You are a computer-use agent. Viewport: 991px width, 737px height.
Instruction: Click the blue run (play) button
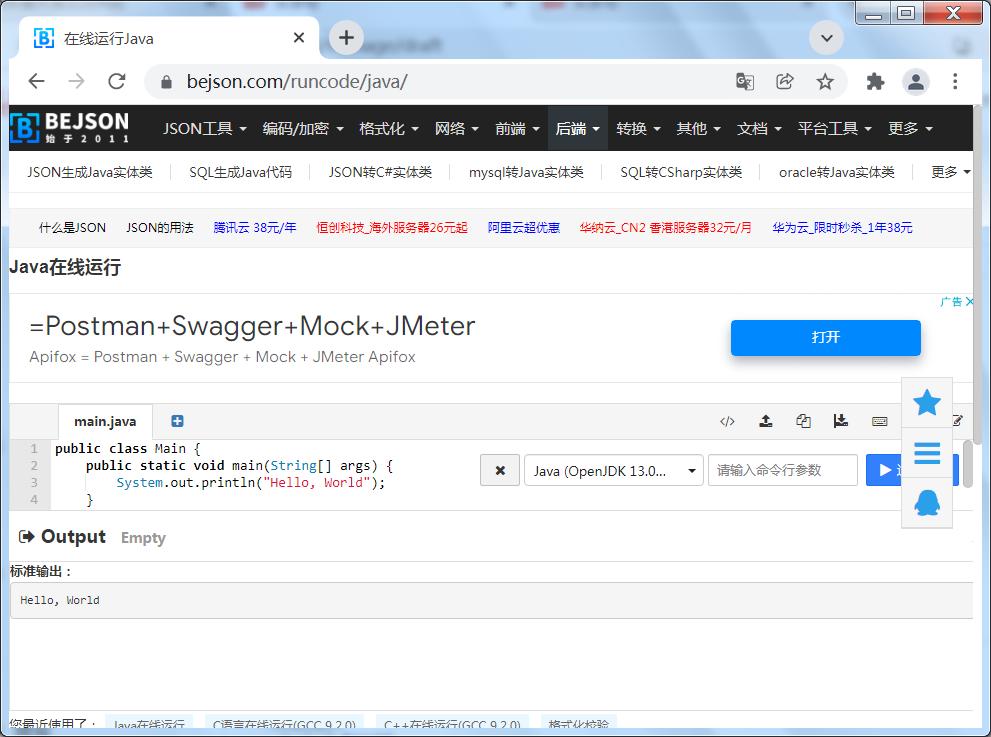tap(884, 470)
